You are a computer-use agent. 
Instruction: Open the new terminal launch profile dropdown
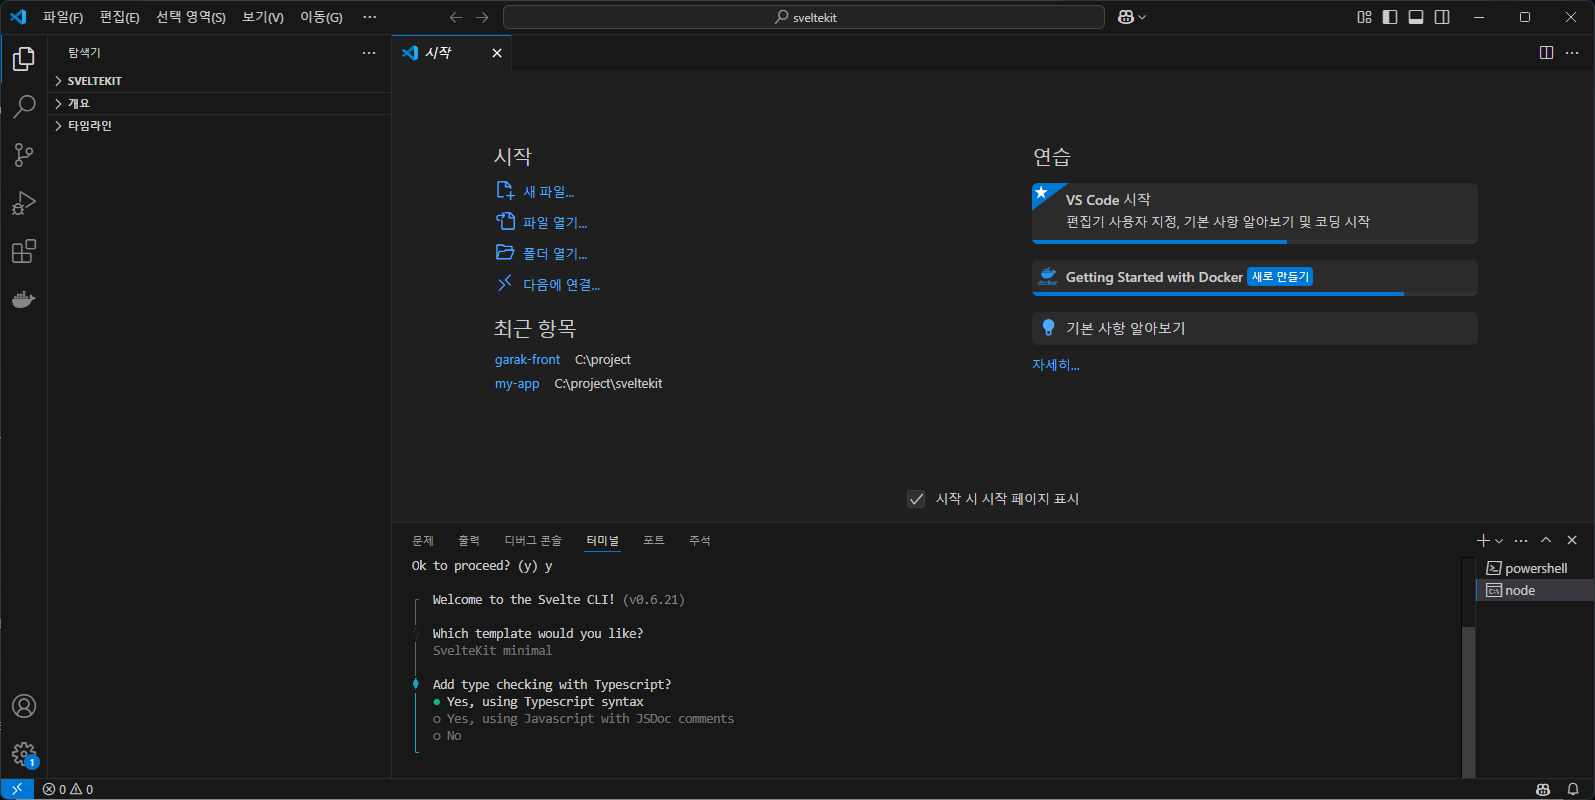point(1499,541)
